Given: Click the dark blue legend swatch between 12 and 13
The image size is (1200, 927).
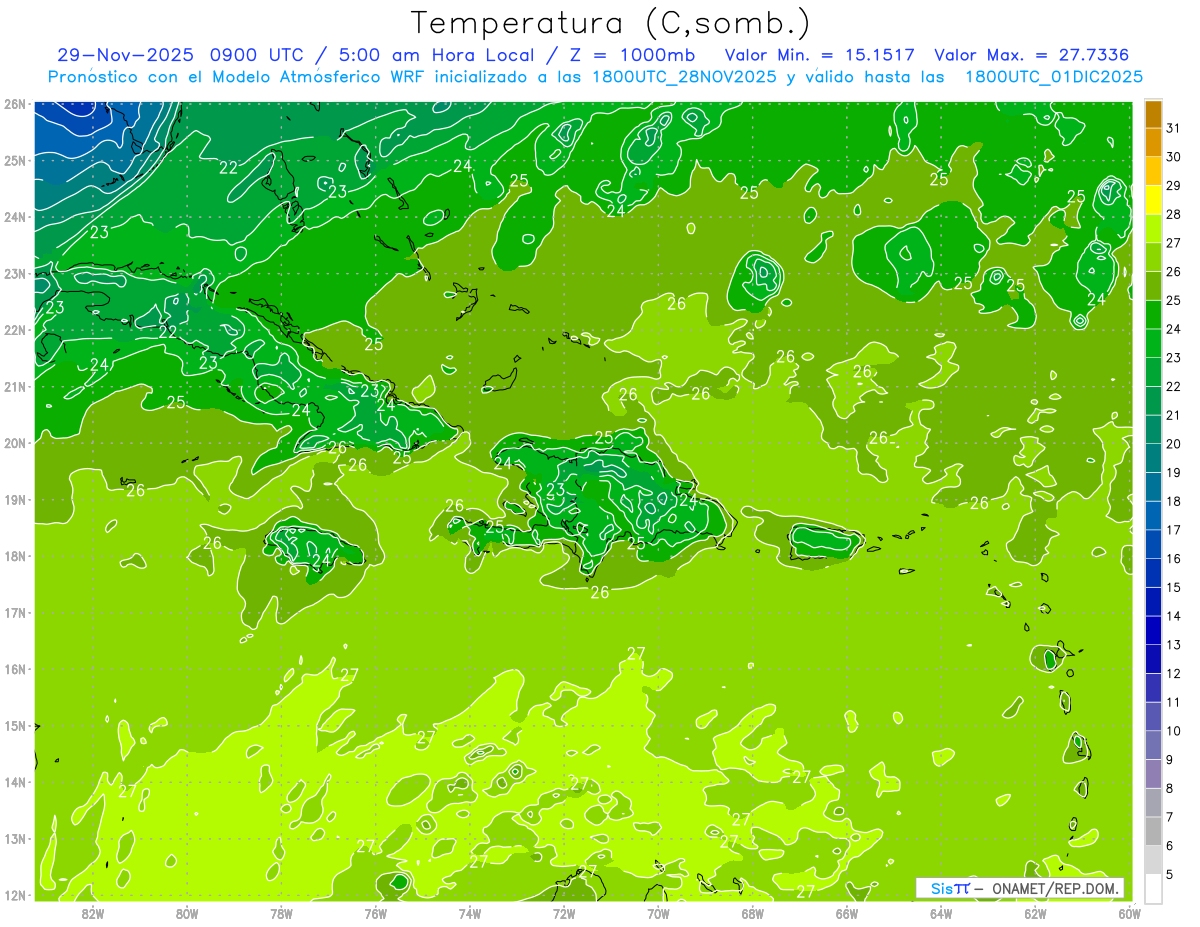Looking at the screenshot, I should [1153, 660].
